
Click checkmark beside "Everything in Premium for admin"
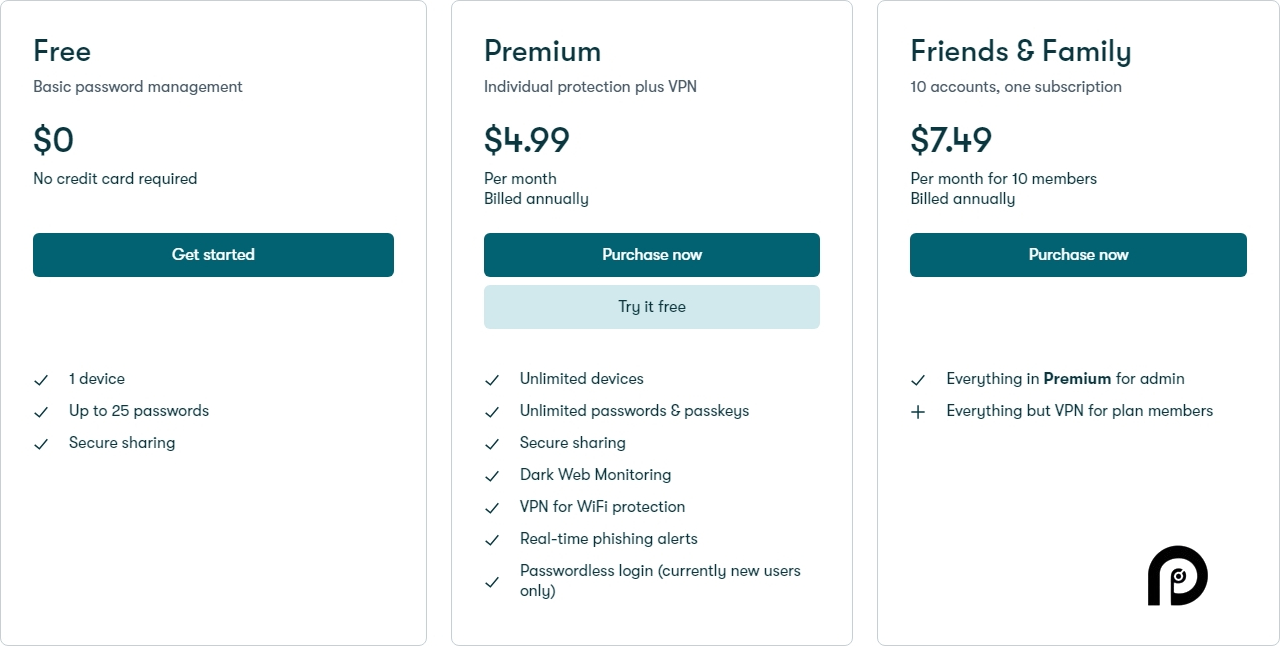pyautogui.click(x=918, y=380)
